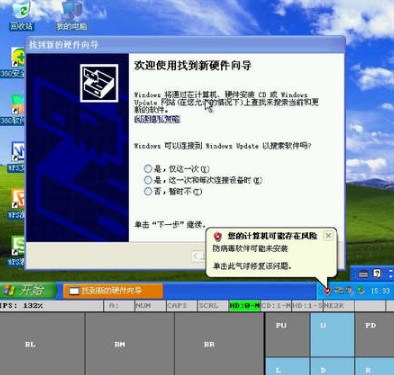The height and width of the screenshot is (375, 394).
Task: Click '单击此气球修复该问题' balloon text
Action: coord(252,266)
